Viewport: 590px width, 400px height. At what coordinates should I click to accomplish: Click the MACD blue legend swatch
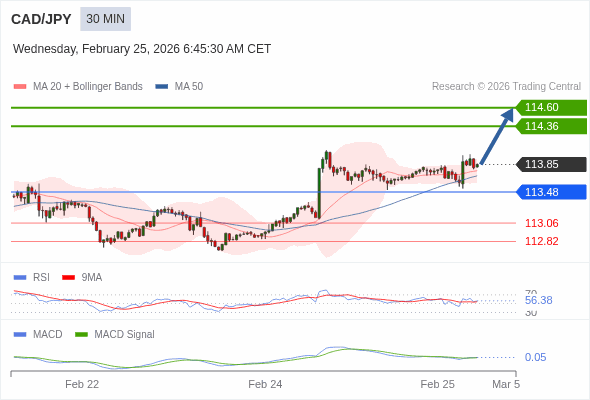20,335
